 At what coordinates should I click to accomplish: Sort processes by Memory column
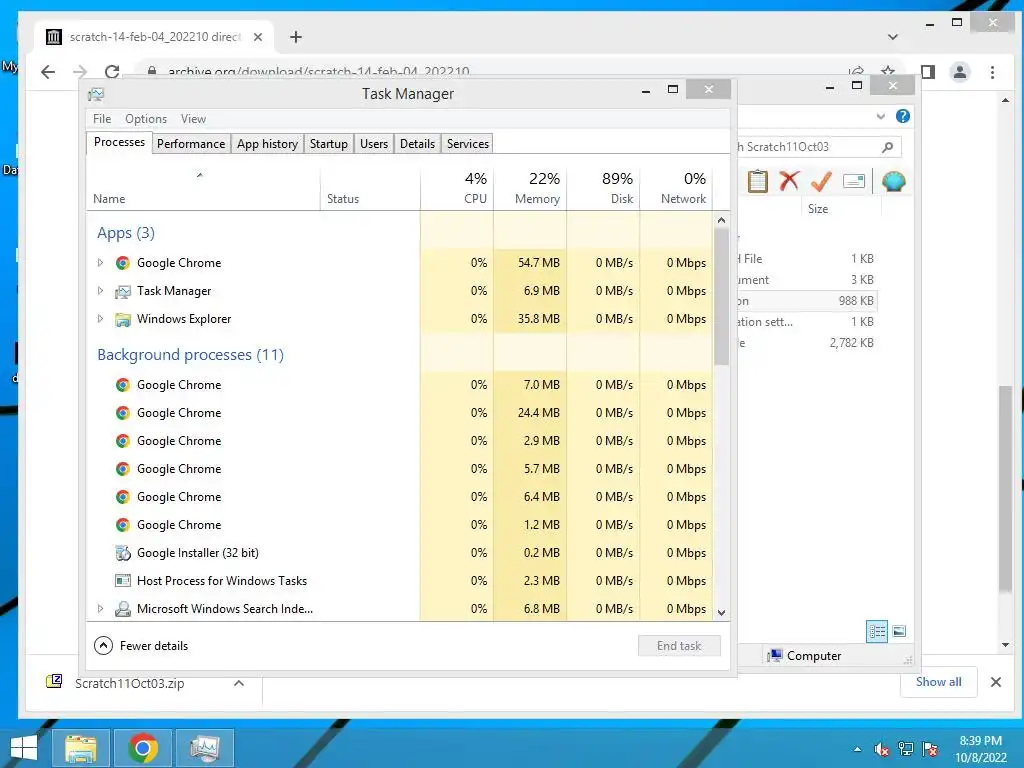[x=530, y=187]
